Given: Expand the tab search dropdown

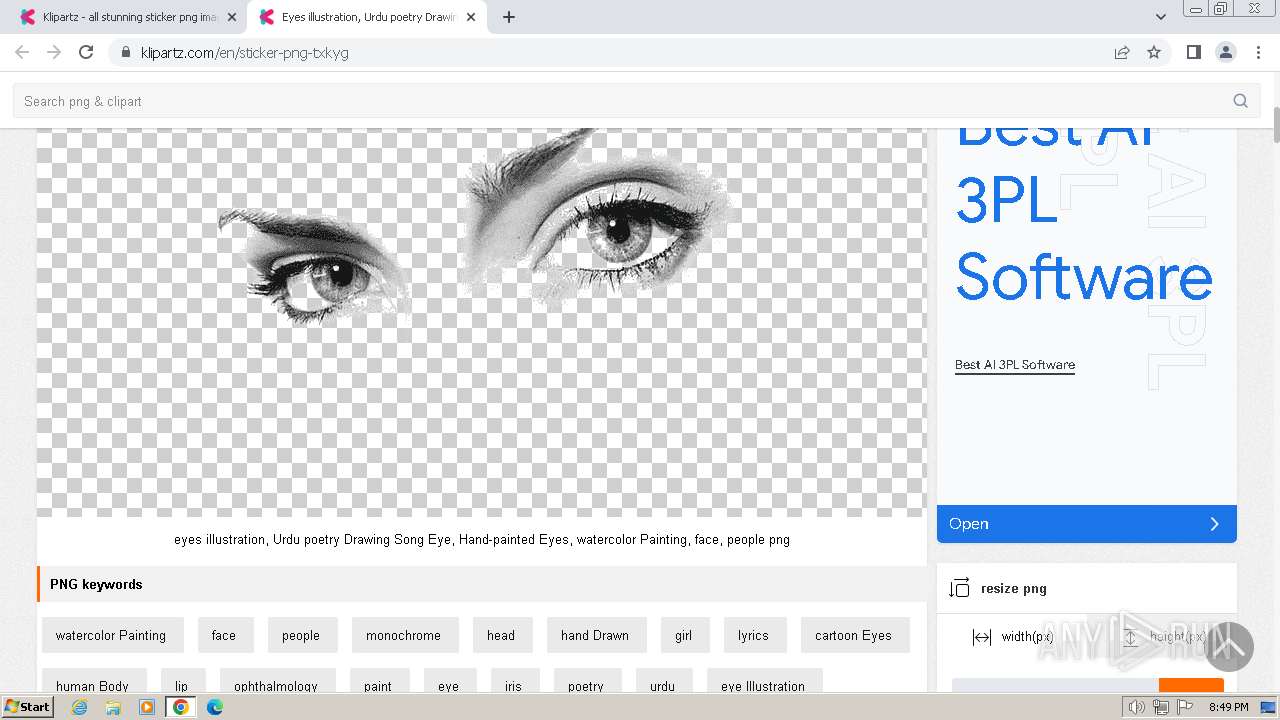Looking at the screenshot, I should tap(1160, 17).
